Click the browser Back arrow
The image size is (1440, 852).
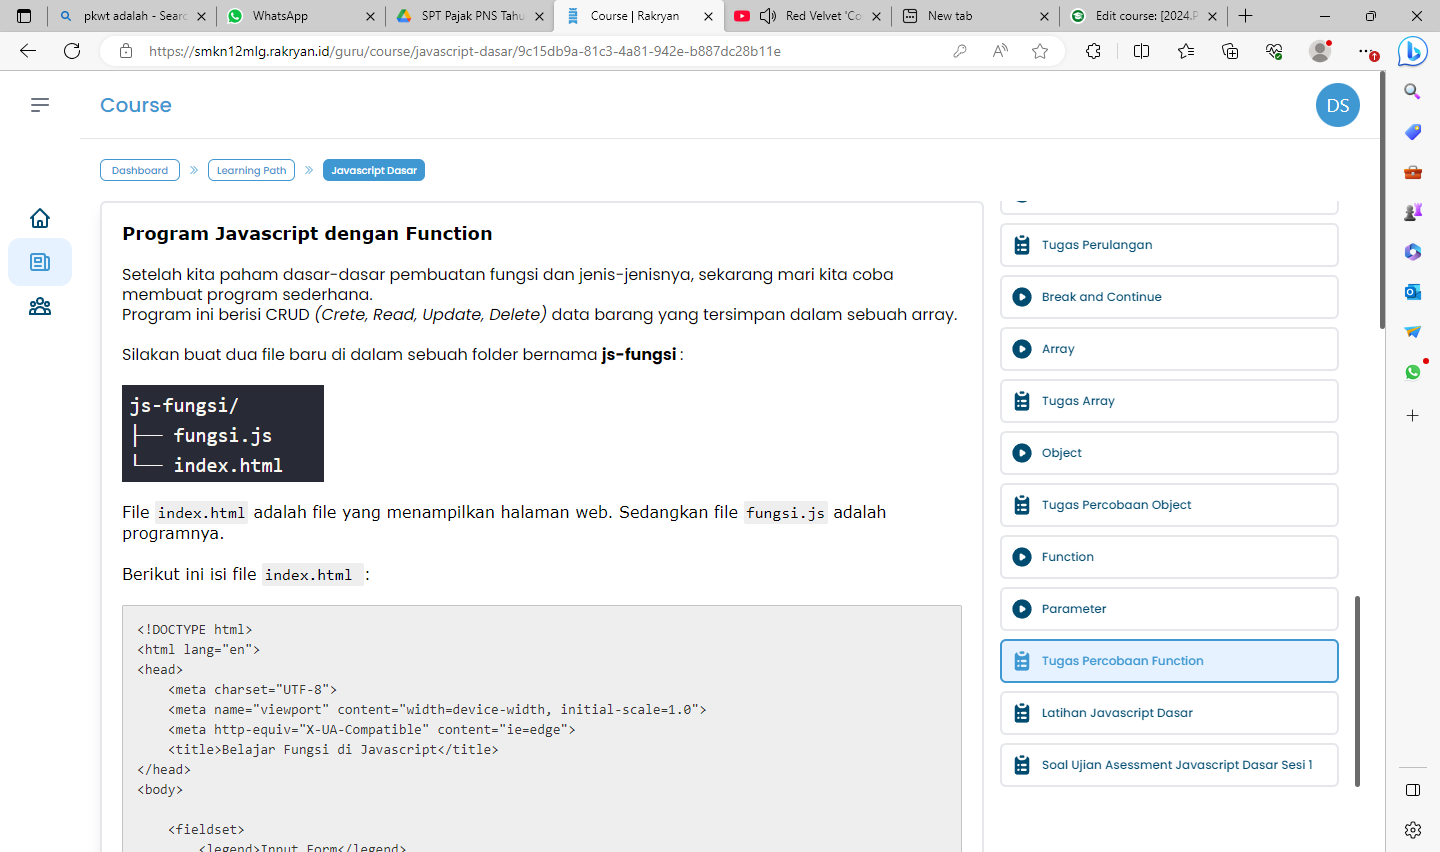click(x=28, y=51)
